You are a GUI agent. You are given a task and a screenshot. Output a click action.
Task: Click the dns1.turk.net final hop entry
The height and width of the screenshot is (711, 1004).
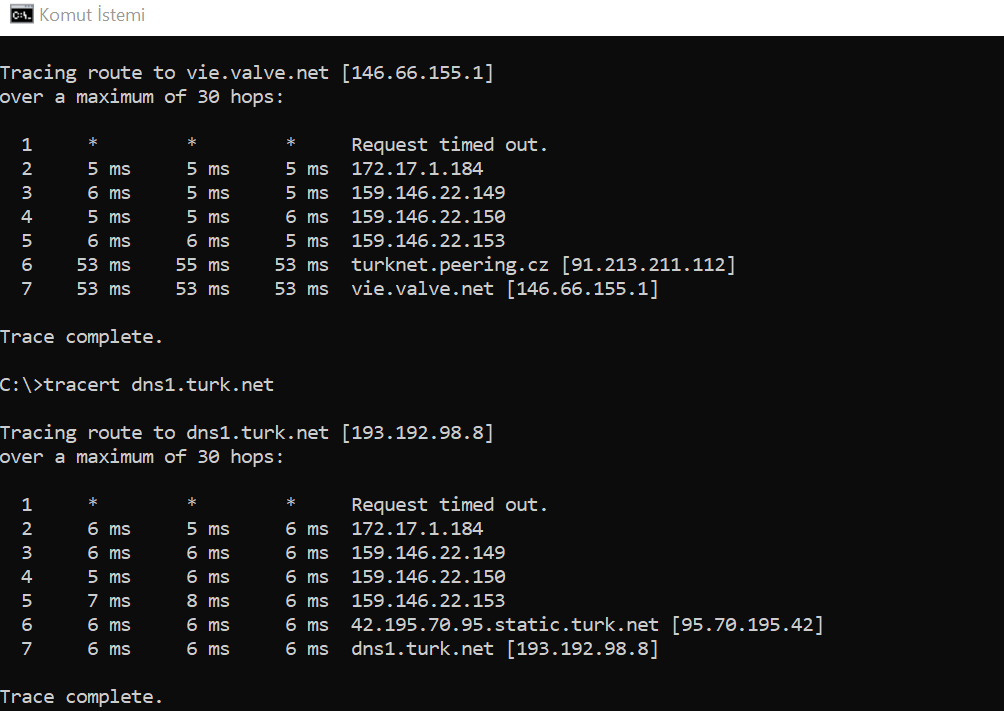[505, 649]
